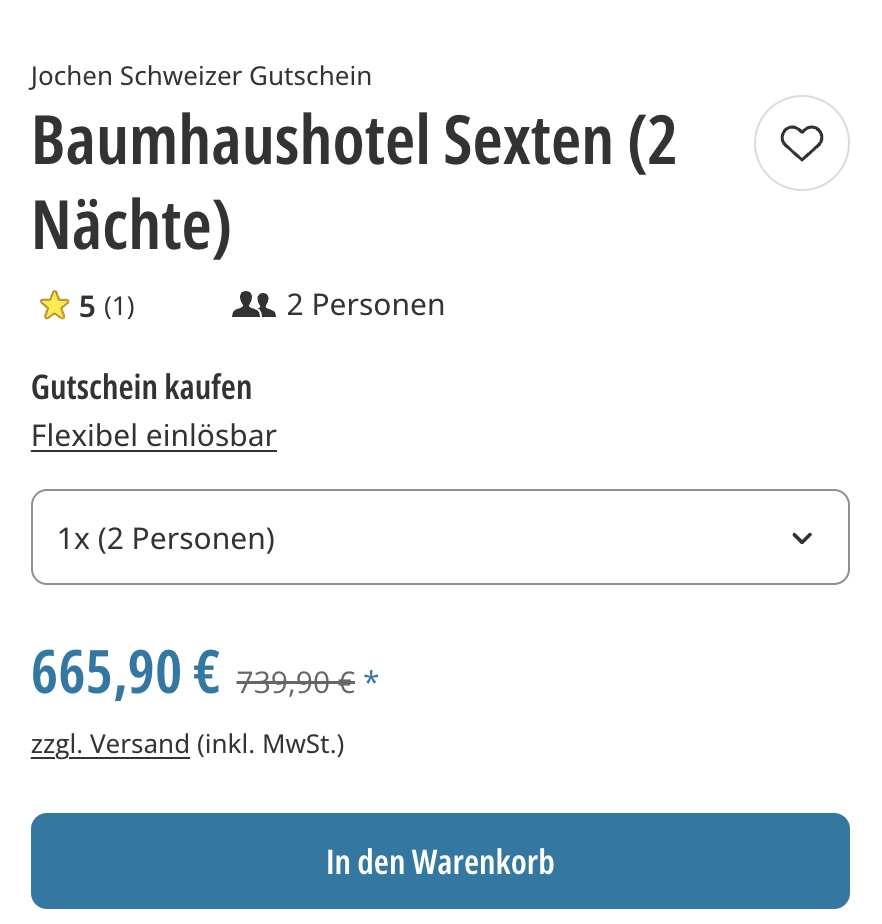Click the current price 665,90 €
This screenshot has width=882, height=924.
pyautogui.click(x=126, y=673)
